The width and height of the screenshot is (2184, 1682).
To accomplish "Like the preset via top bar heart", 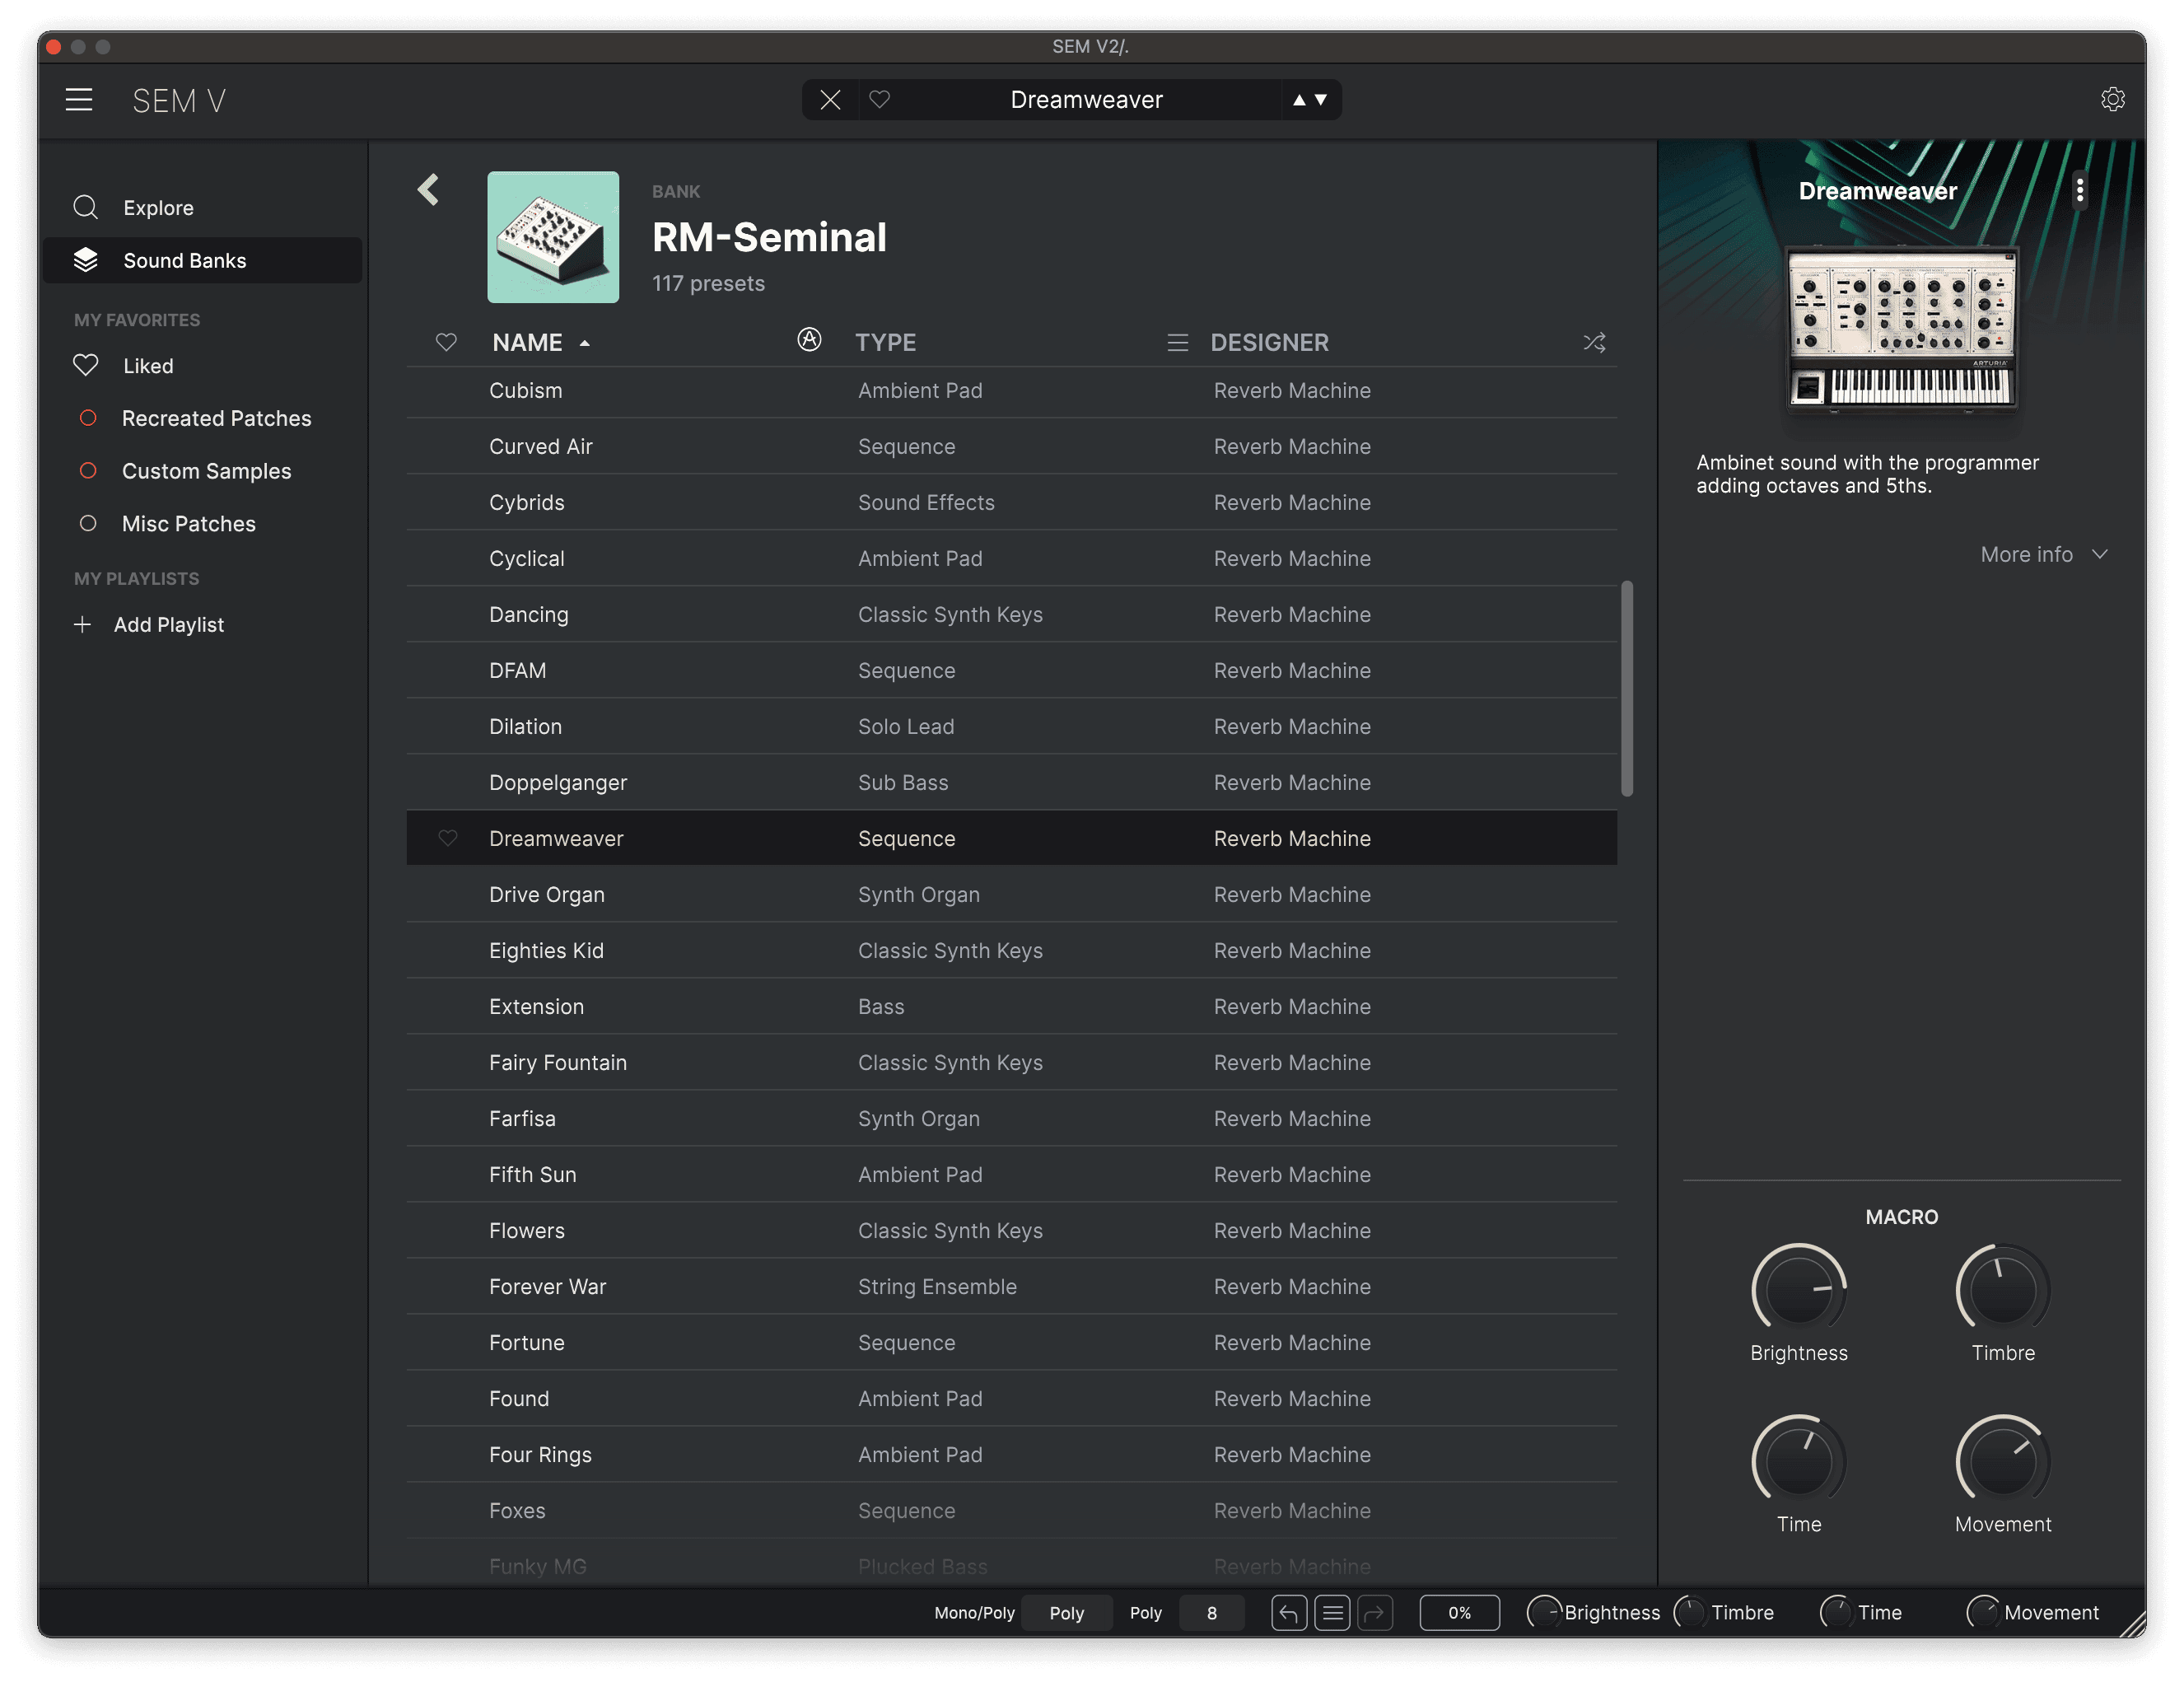I will click(x=879, y=100).
